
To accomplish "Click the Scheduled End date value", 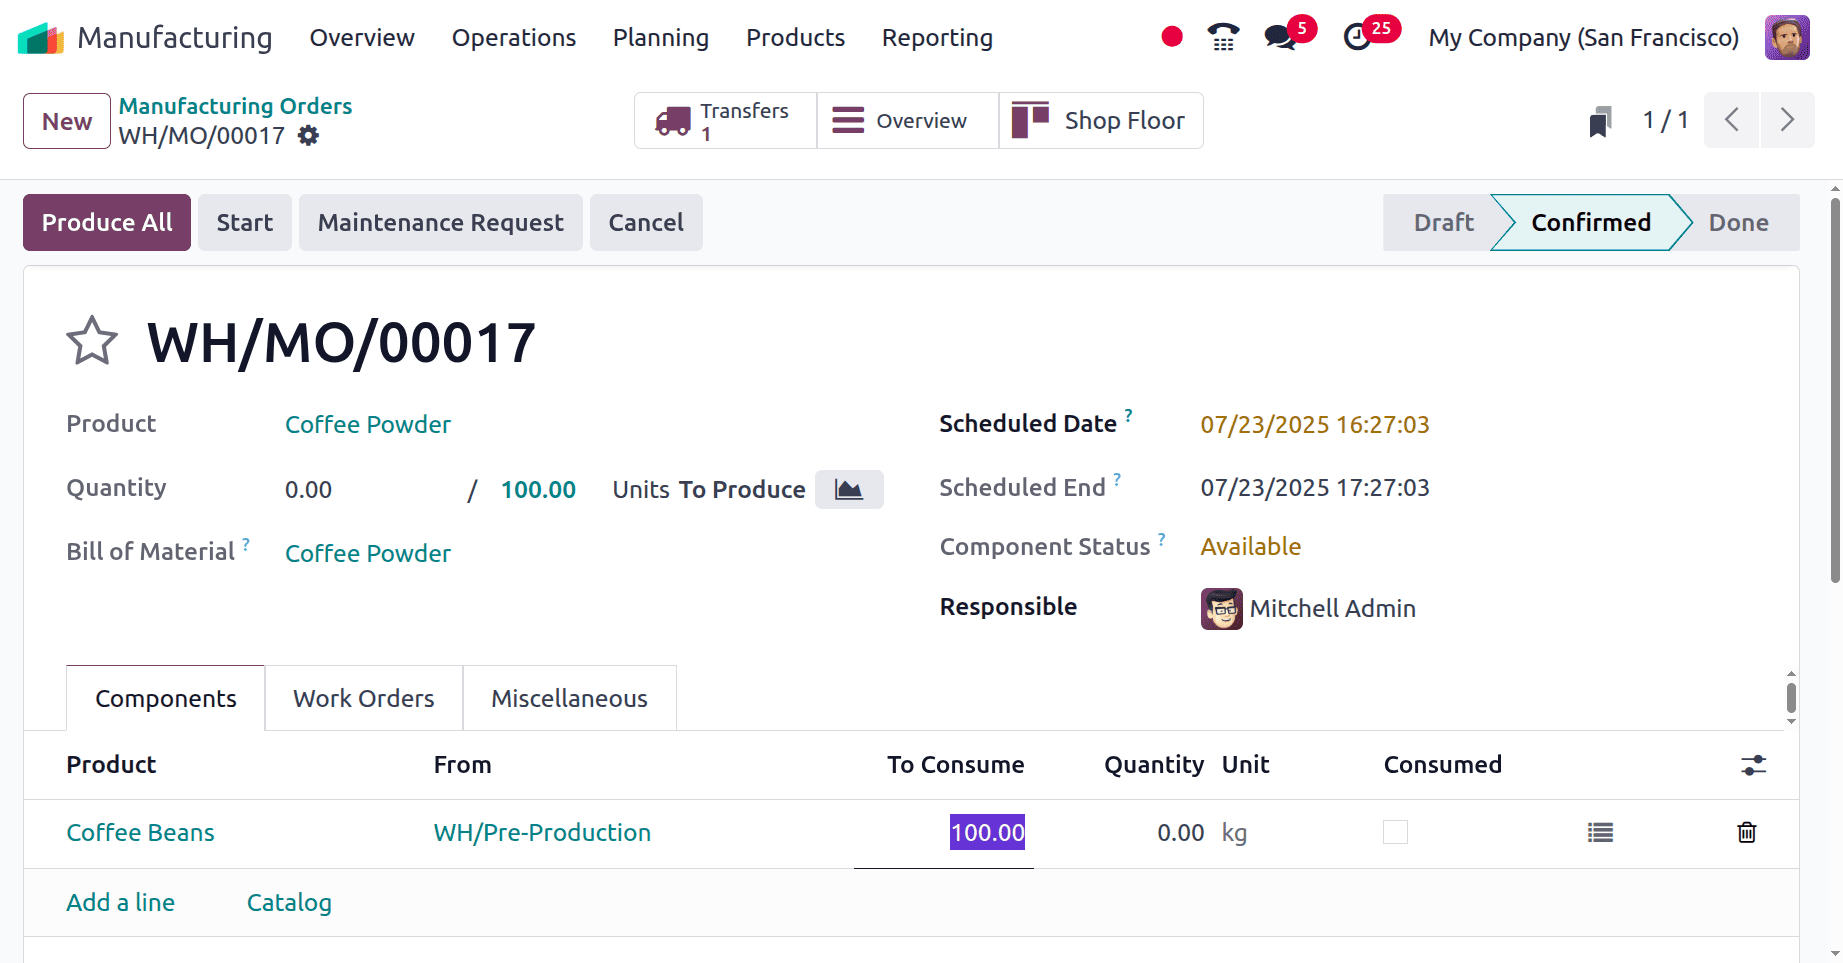I will tap(1315, 488).
